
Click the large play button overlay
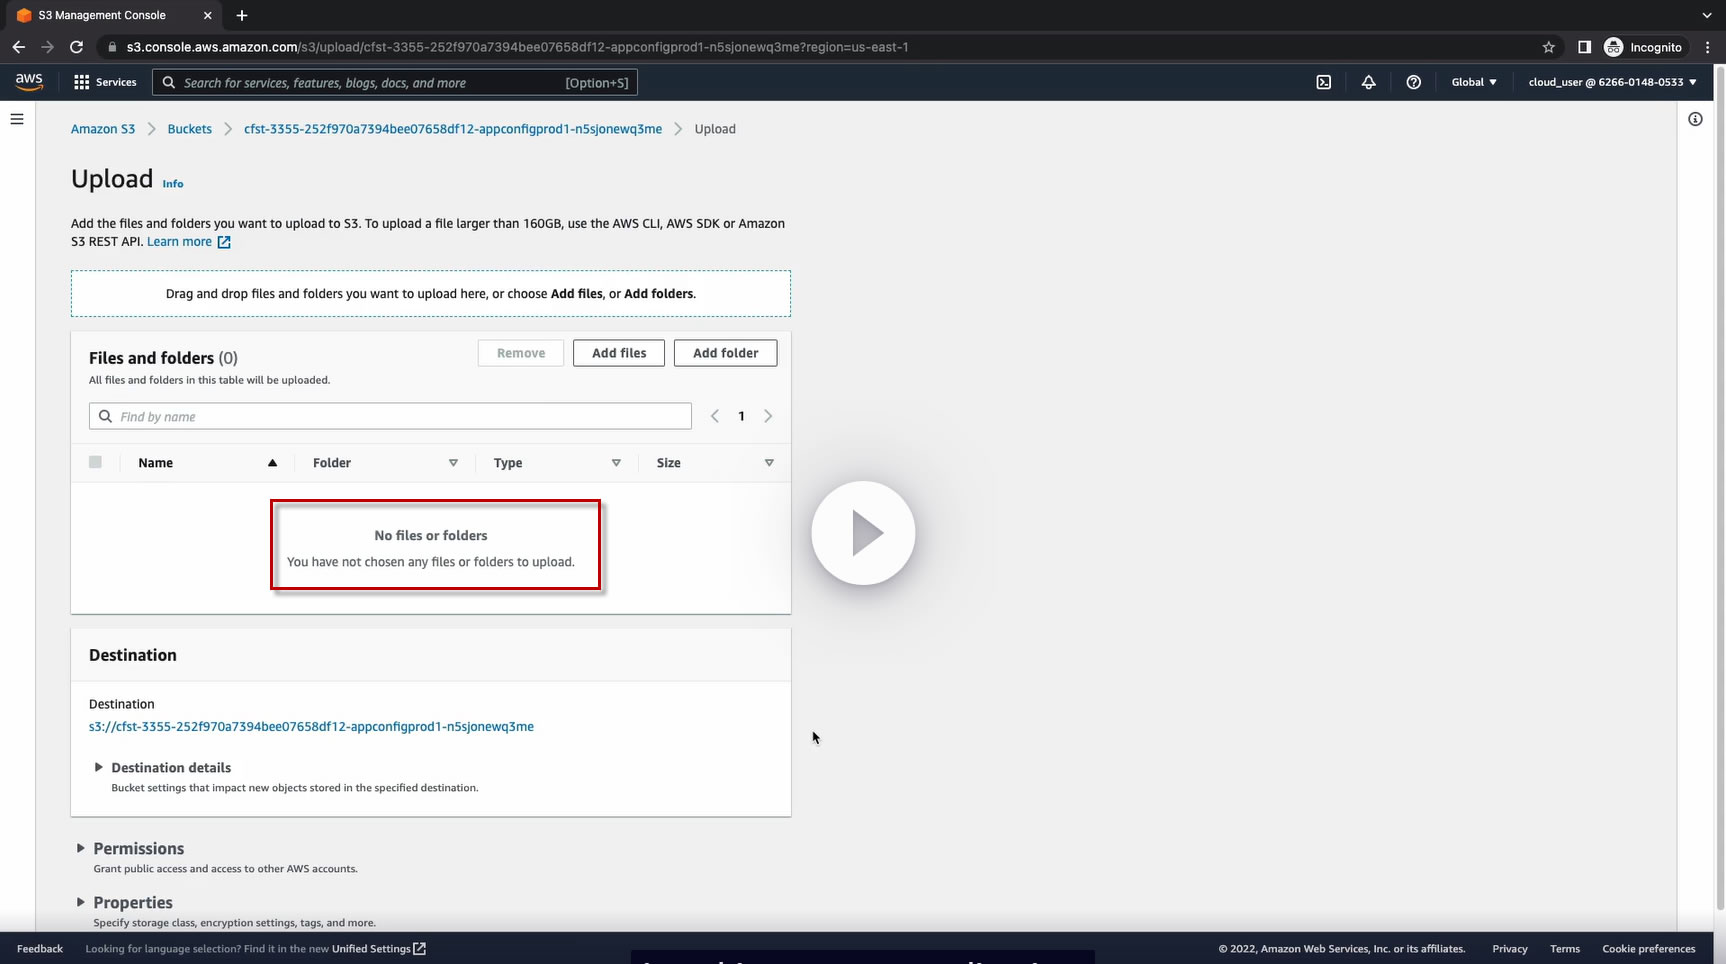pyautogui.click(x=863, y=533)
